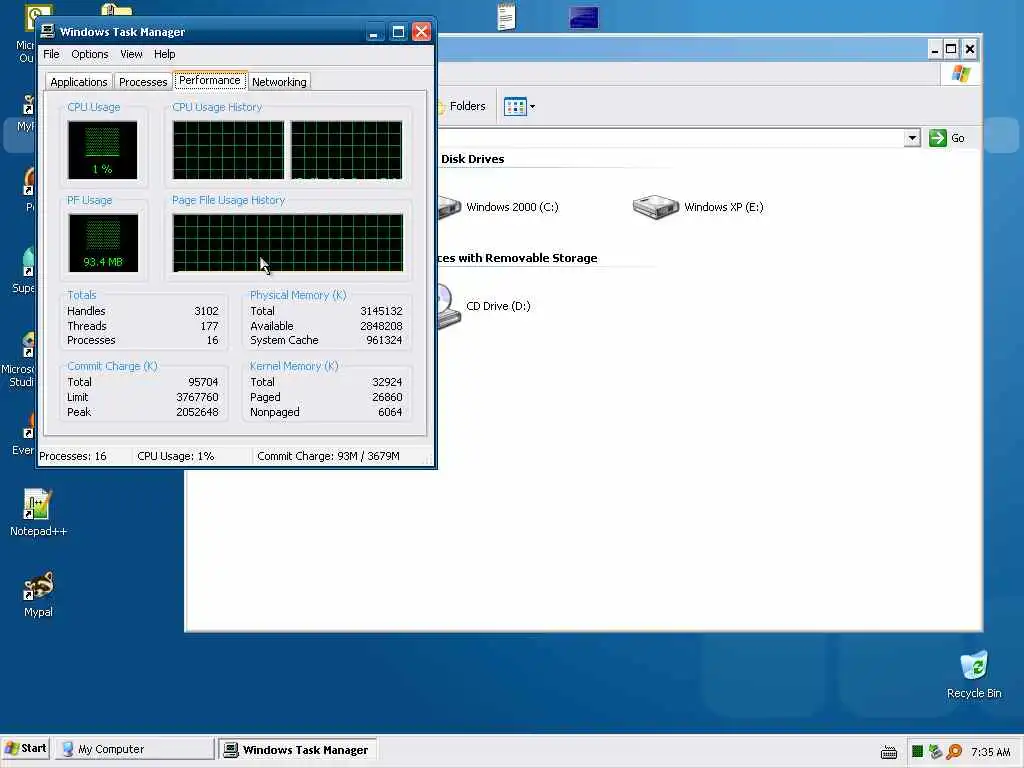Click the Folders toolbar button in My Computer
This screenshot has height=768, width=1024.
click(462, 106)
